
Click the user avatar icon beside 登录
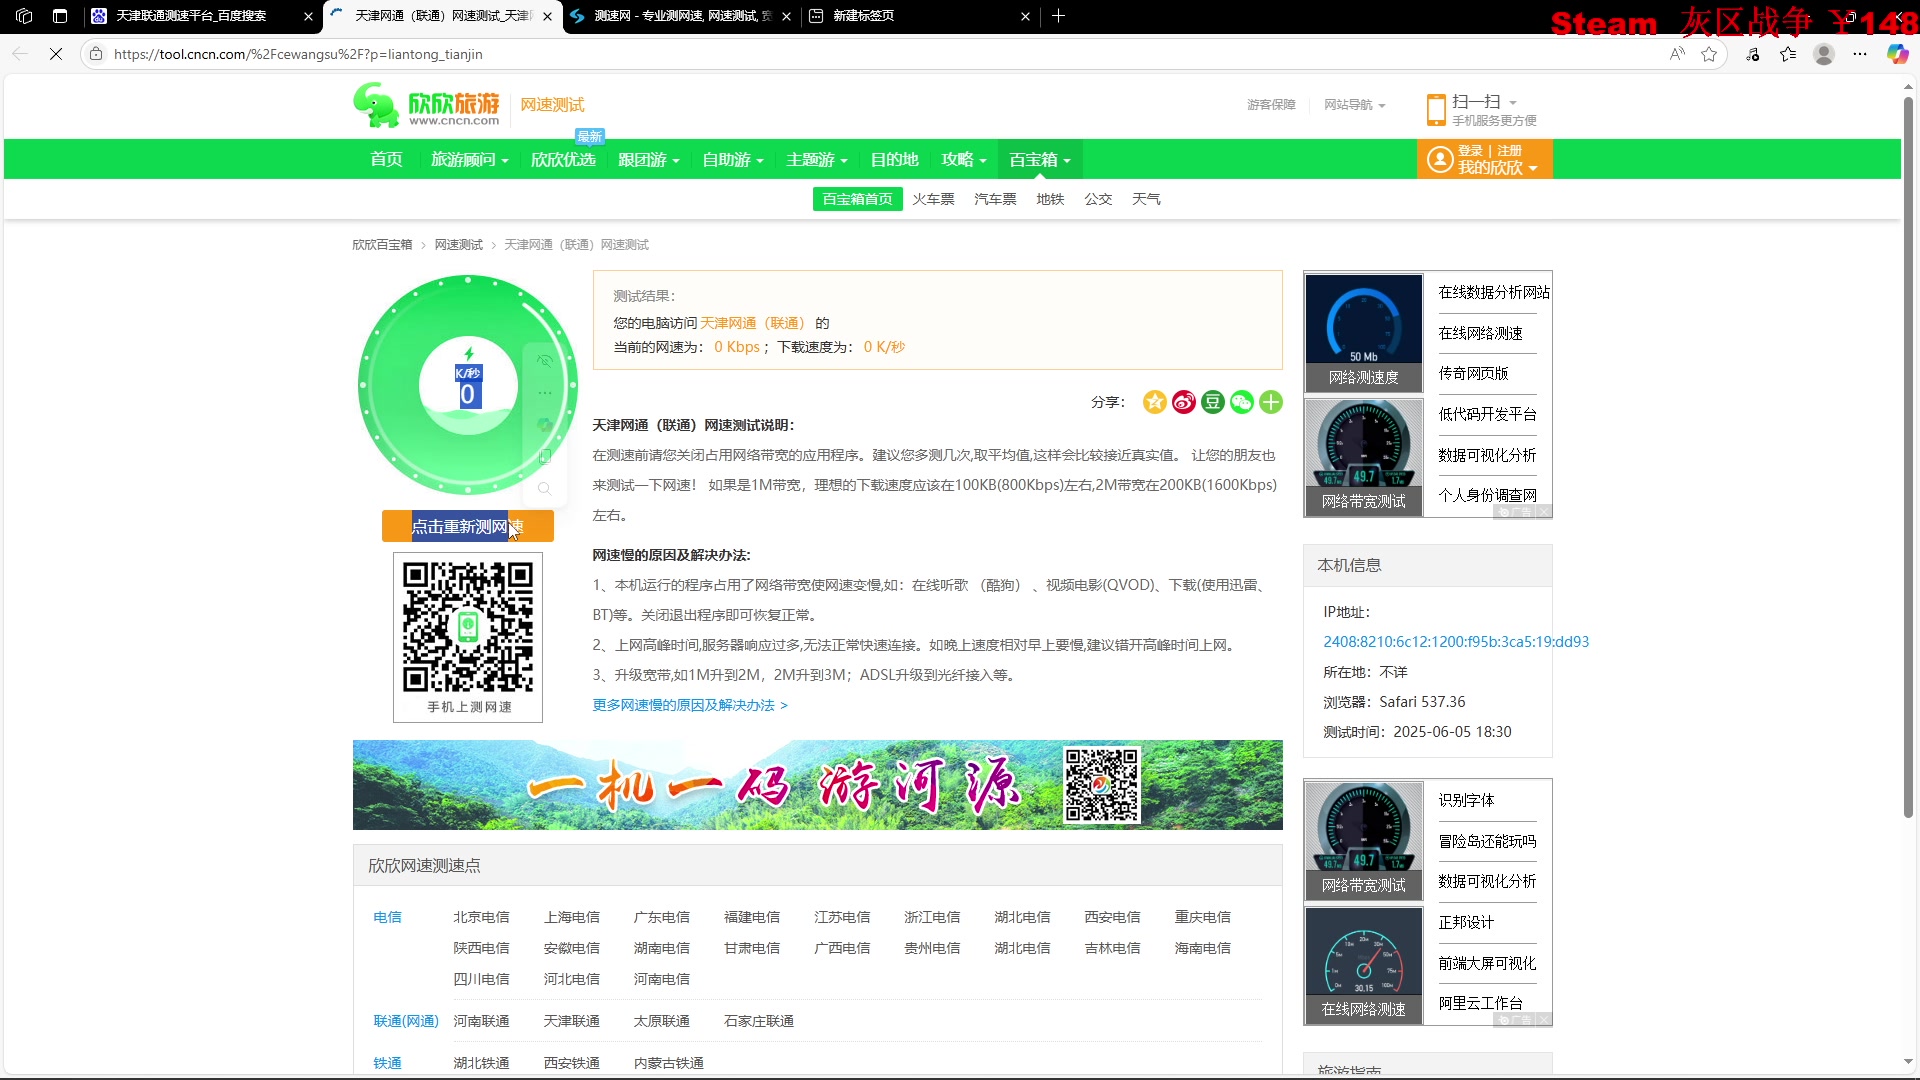click(x=1440, y=159)
